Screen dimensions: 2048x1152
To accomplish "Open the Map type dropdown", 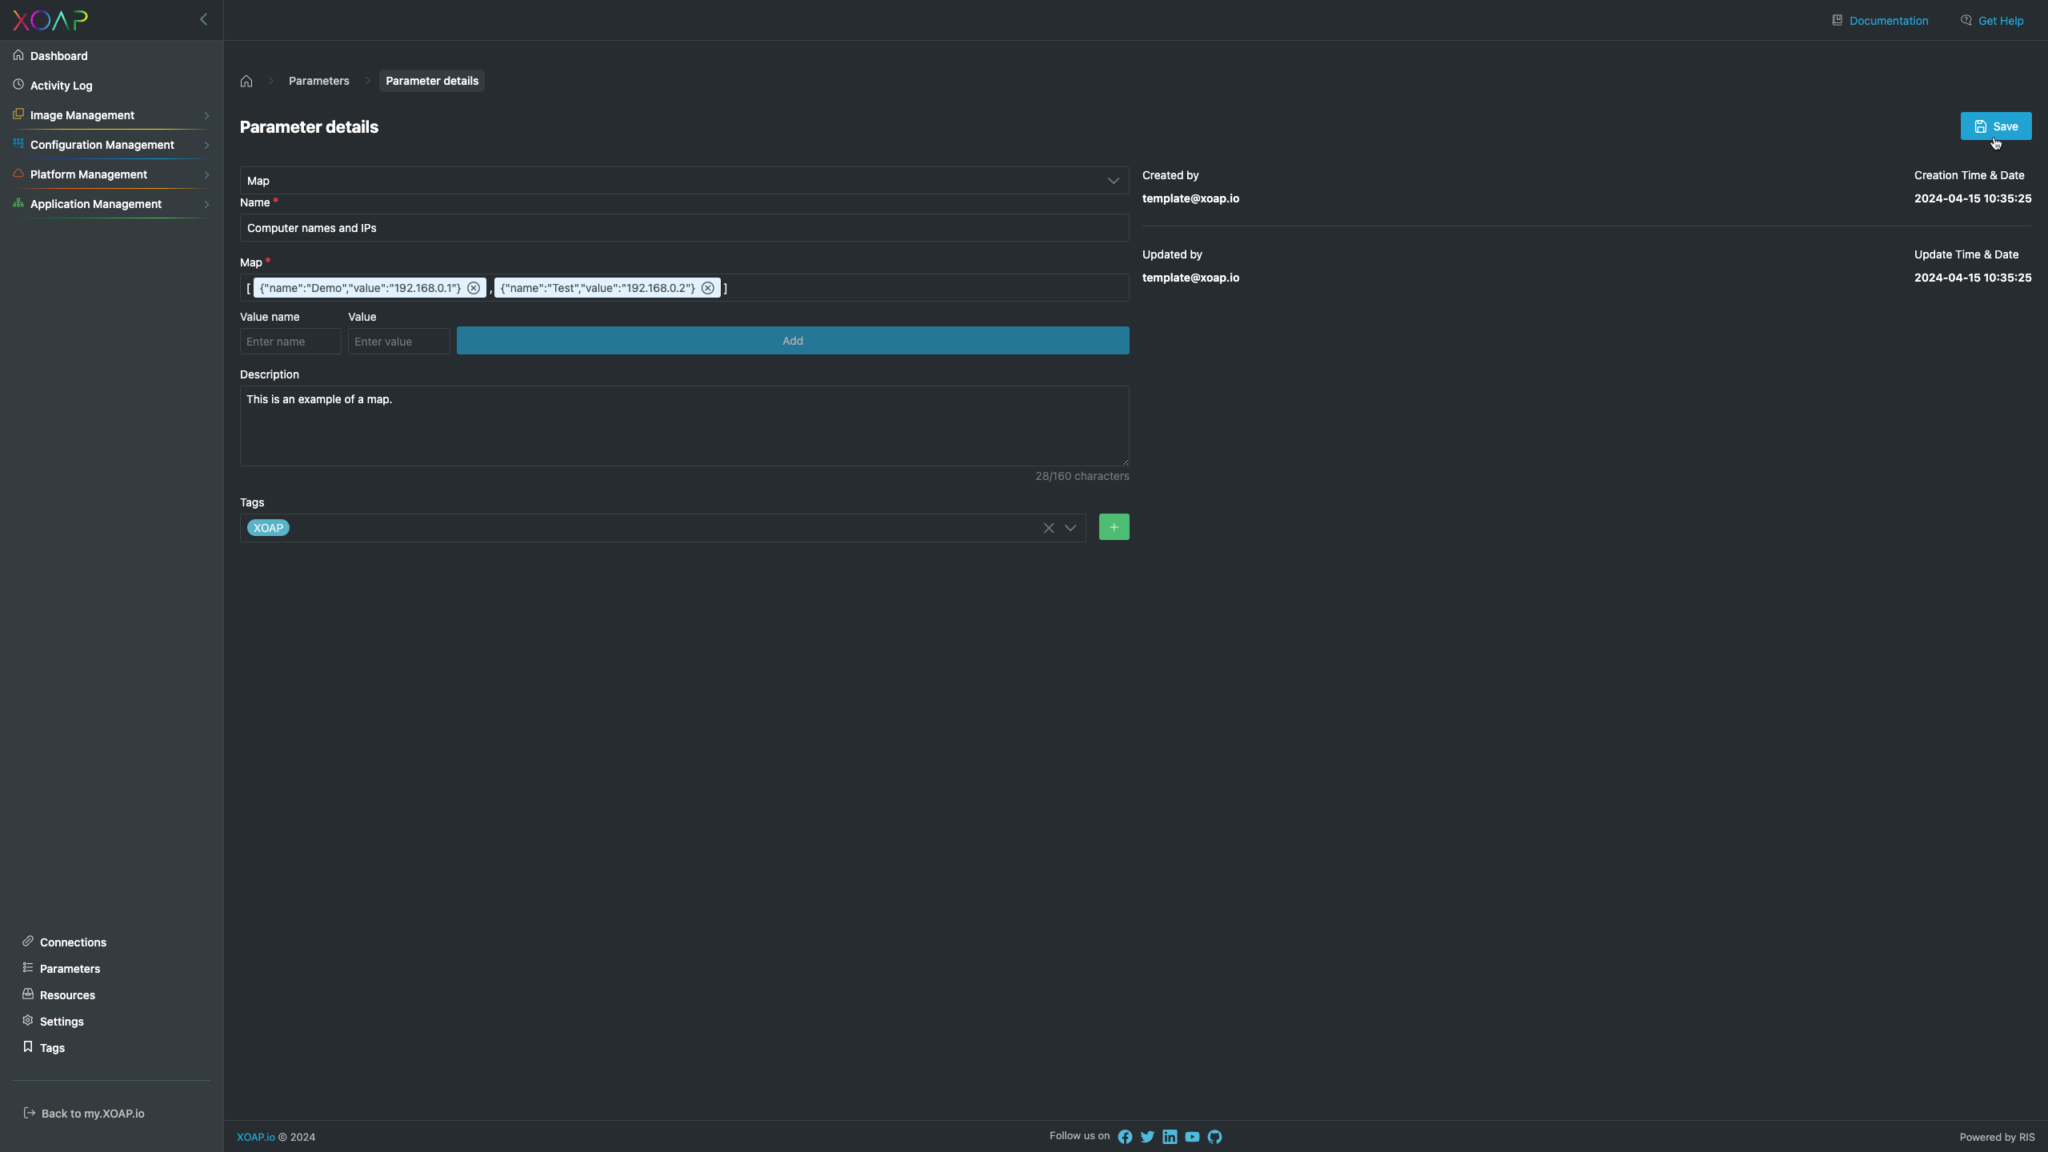I will pyautogui.click(x=1113, y=180).
